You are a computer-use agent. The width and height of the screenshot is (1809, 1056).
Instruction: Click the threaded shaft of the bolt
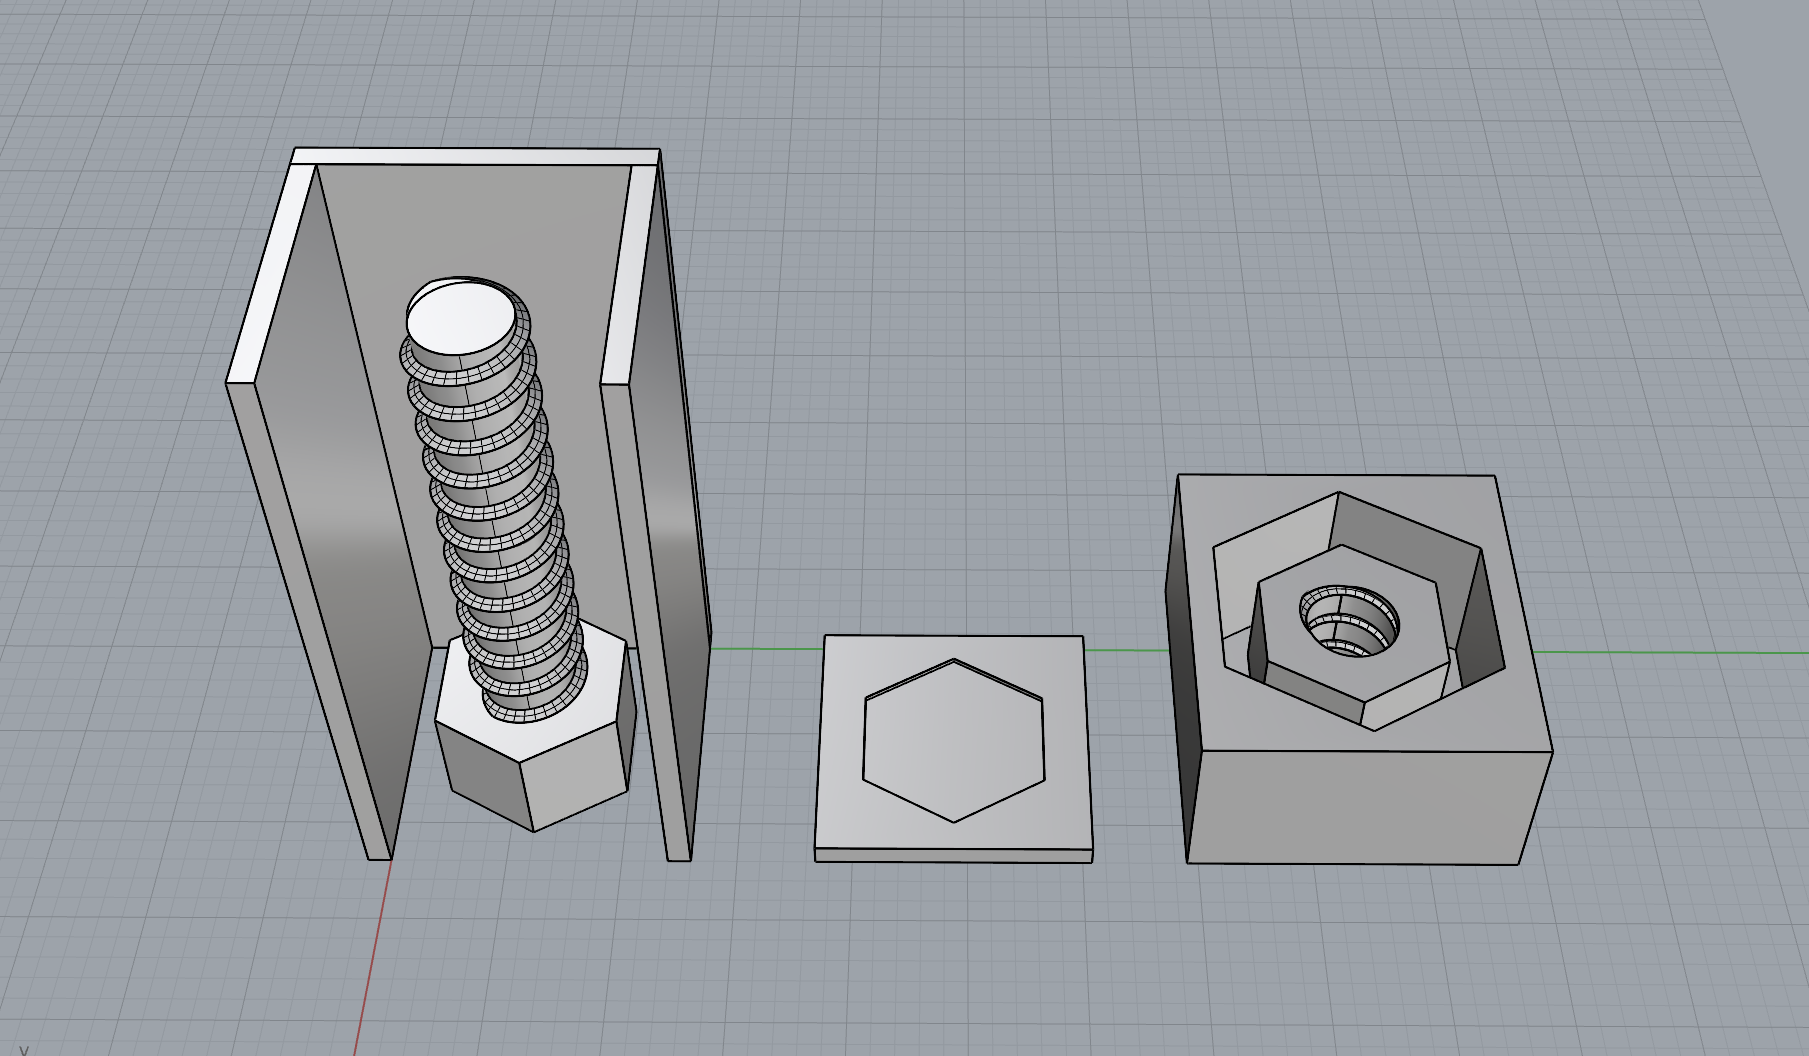click(492, 500)
